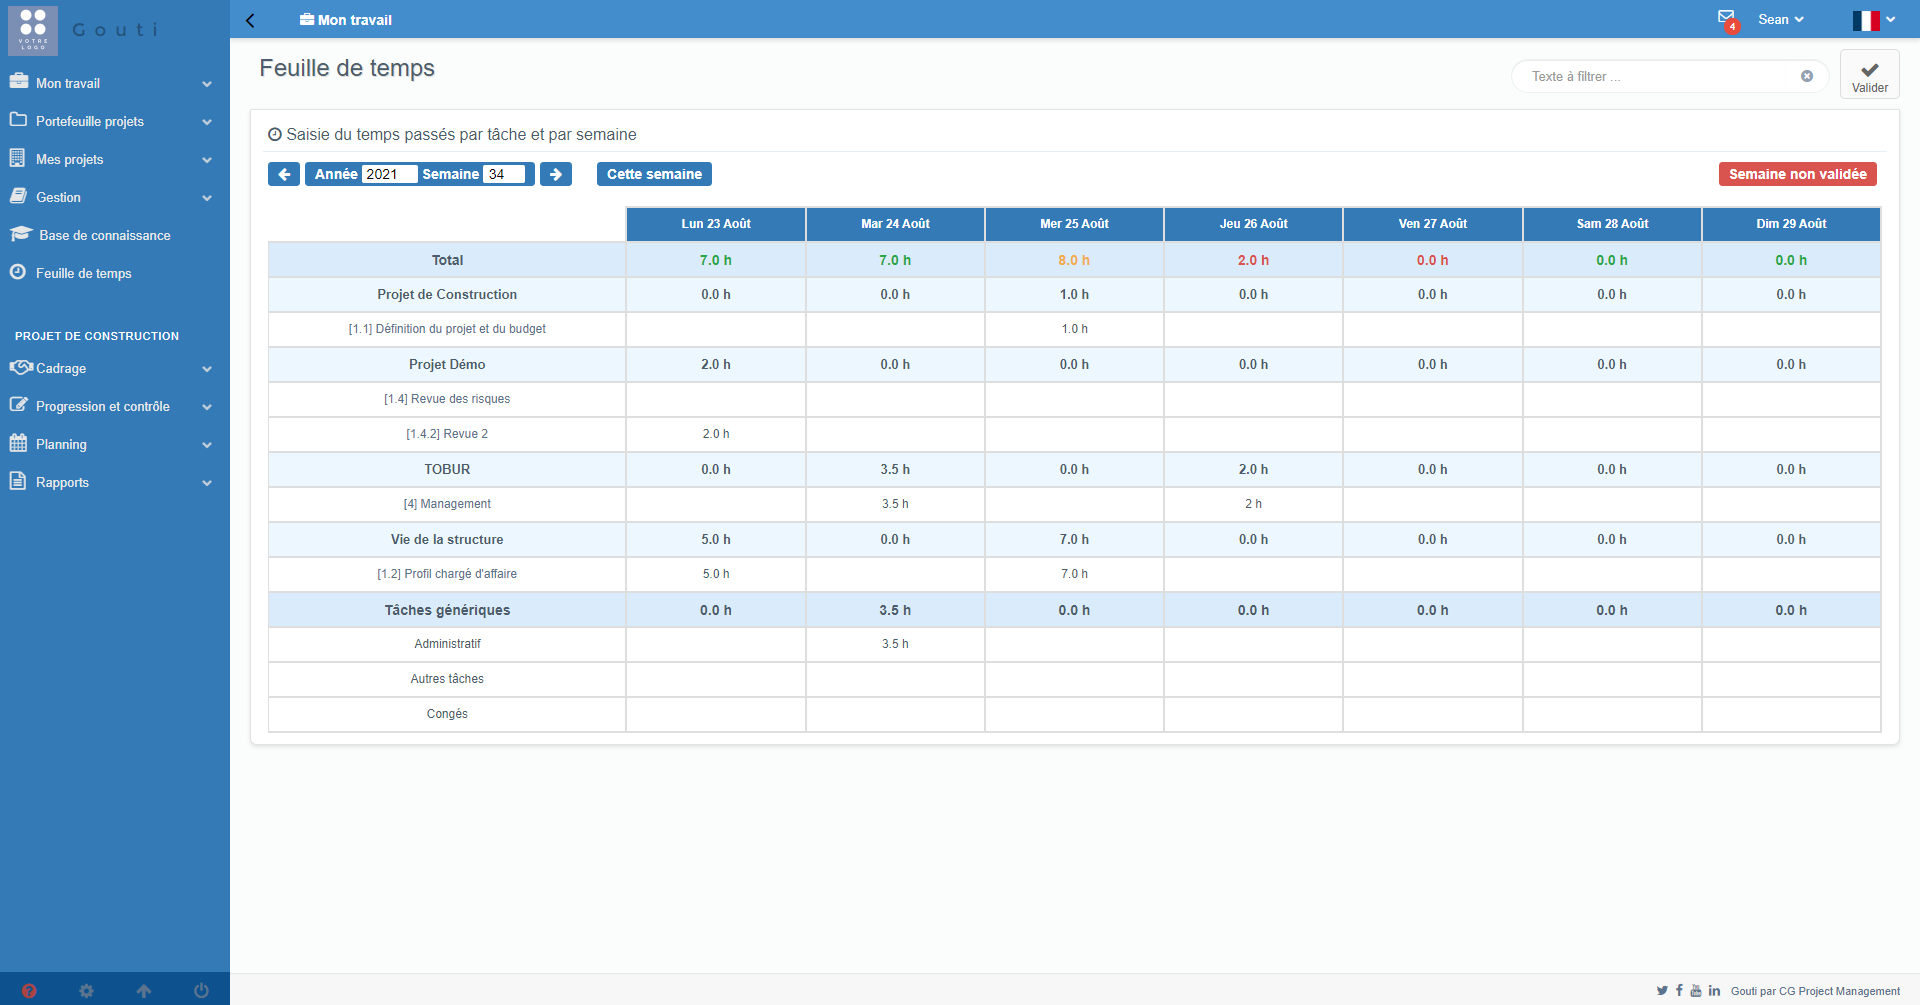Click the Gouti logo icon
The image size is (1920, 1005).
pyautogui.click(x=33, y=30)
